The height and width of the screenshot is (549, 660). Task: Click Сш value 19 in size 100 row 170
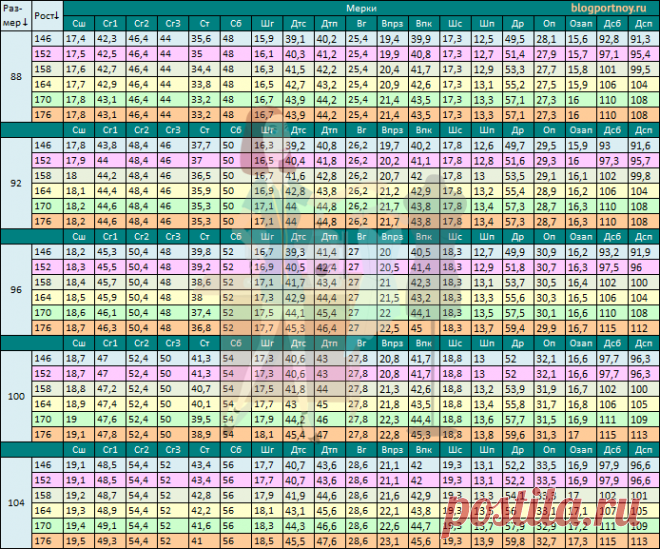click(79, 419)
